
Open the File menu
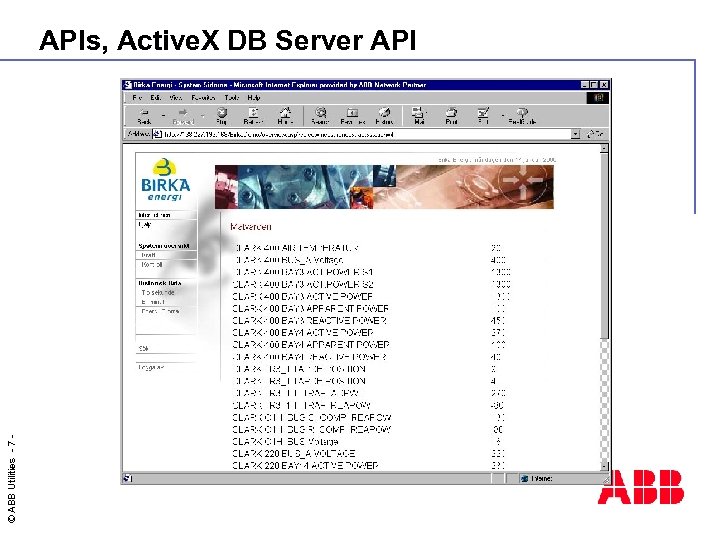[x=137, y=98]
